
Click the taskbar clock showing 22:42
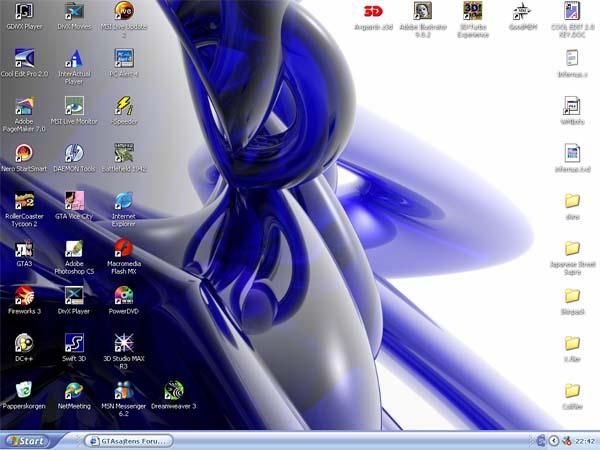(x=584, y=440)
